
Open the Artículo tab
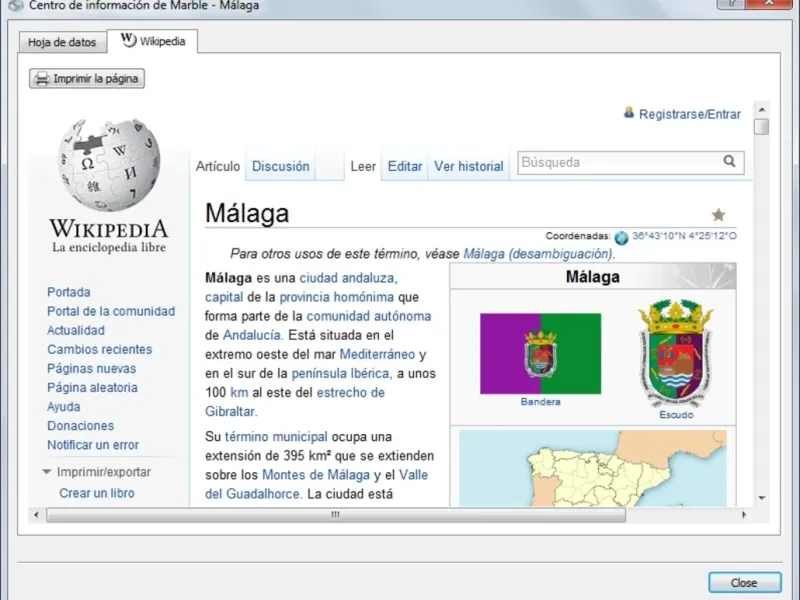tap(218, 166)
